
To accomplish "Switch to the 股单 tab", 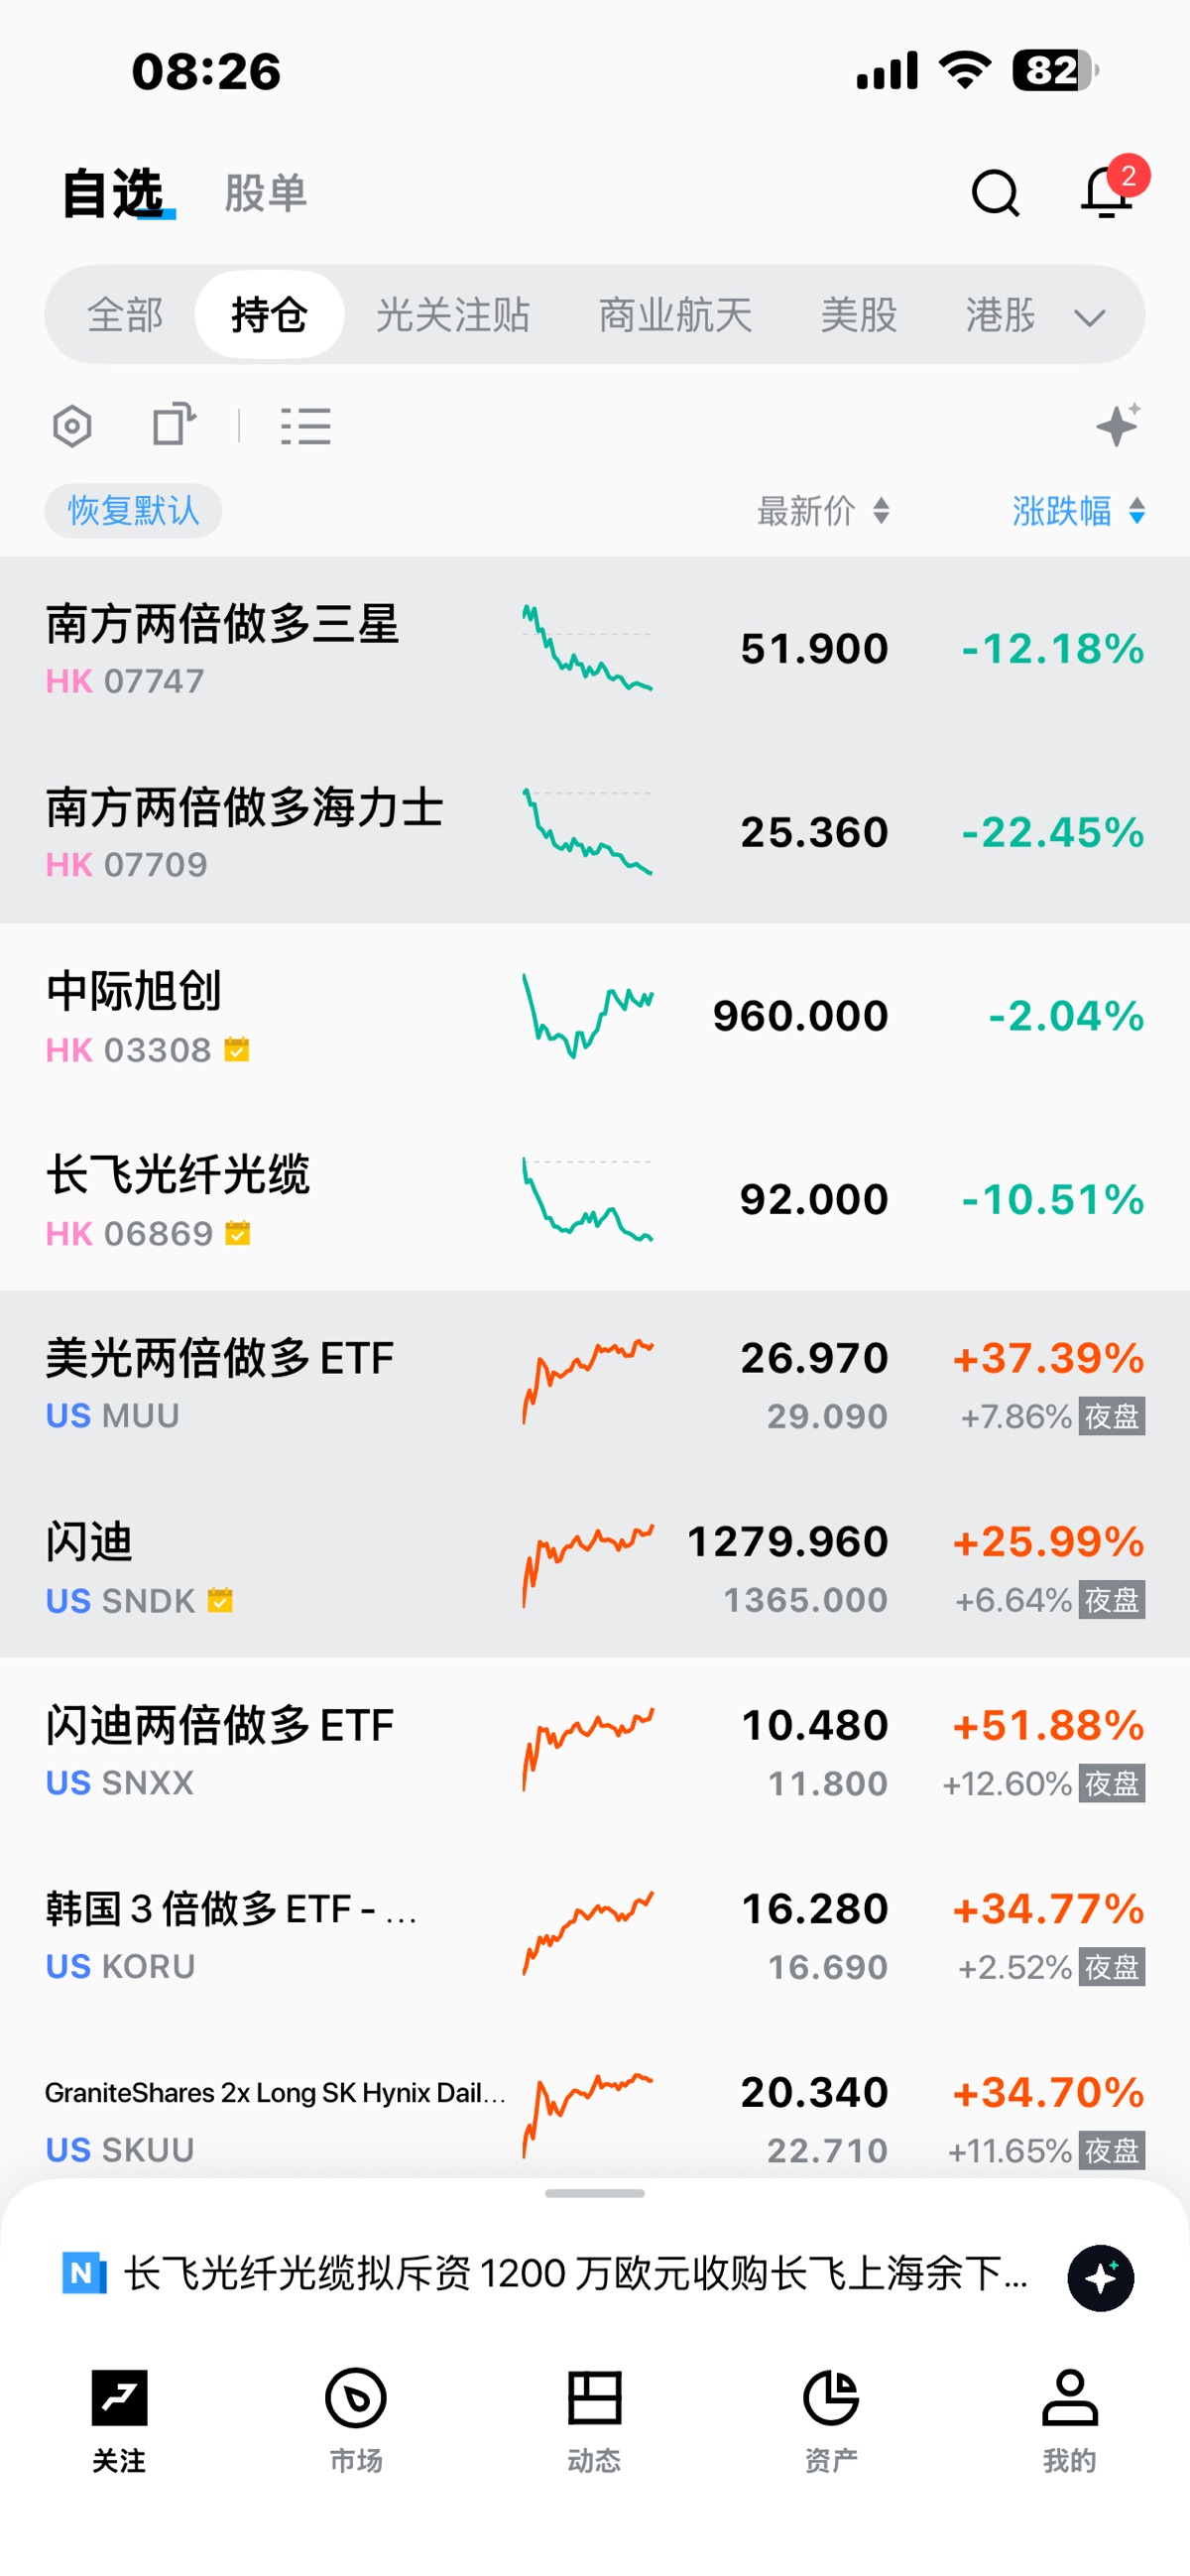I will coord(265,193).
